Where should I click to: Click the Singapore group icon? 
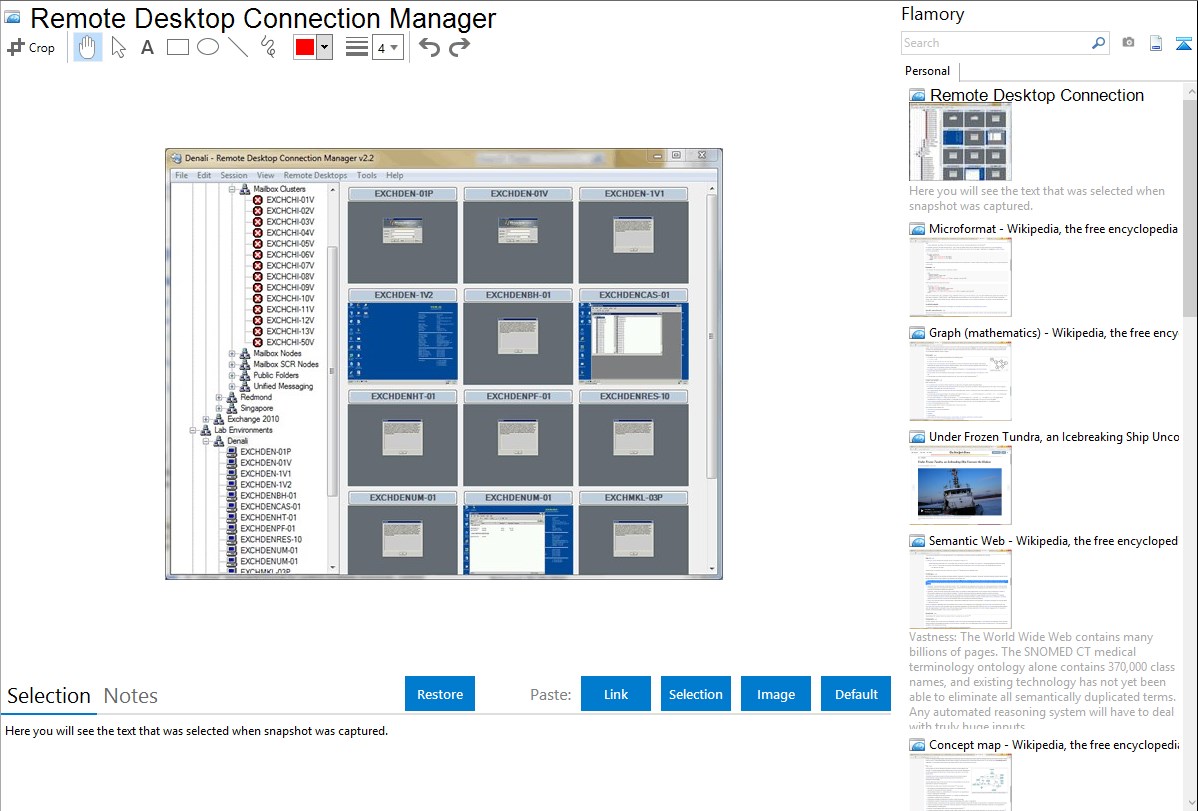pos(232,408)
